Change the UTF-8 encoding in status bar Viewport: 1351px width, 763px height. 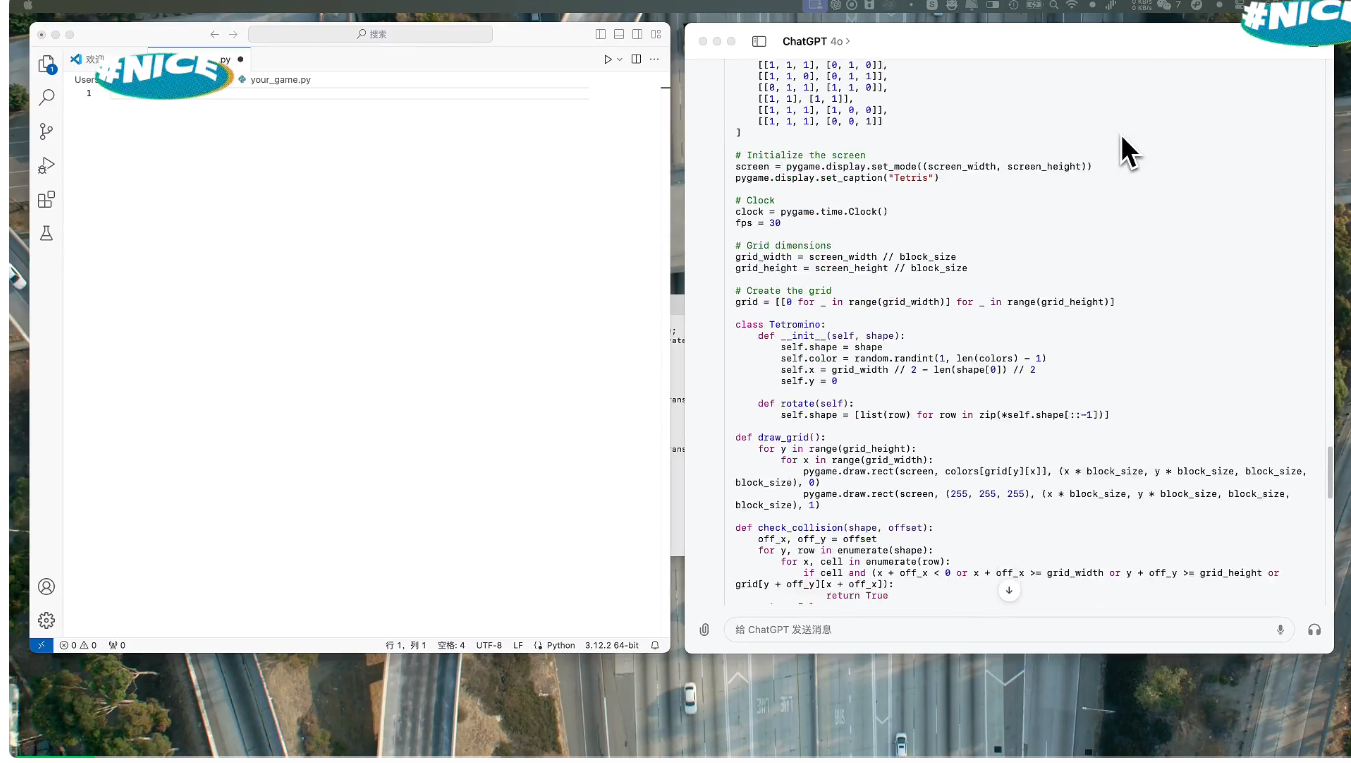click(x=489, y=645)
